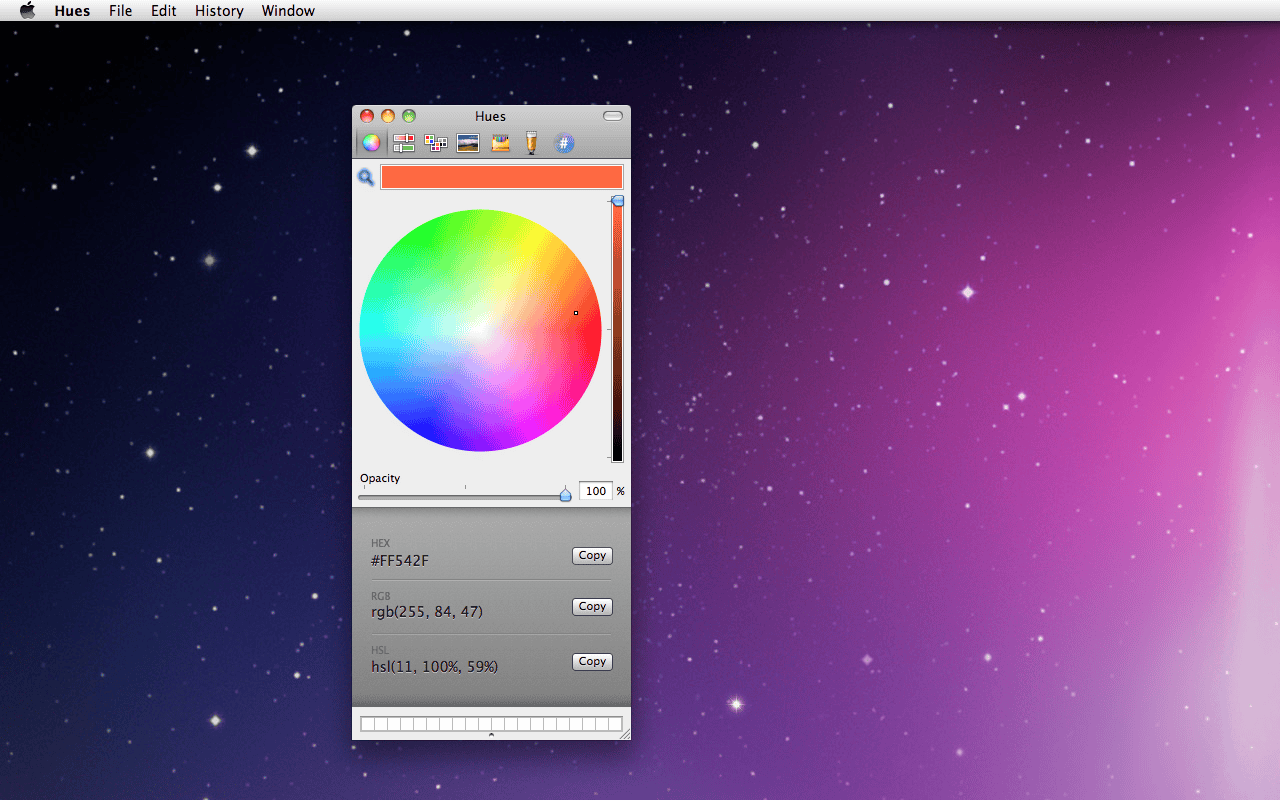
Task: Copy the rgb(255, 84, 47) value
Action: click(592, 606)
